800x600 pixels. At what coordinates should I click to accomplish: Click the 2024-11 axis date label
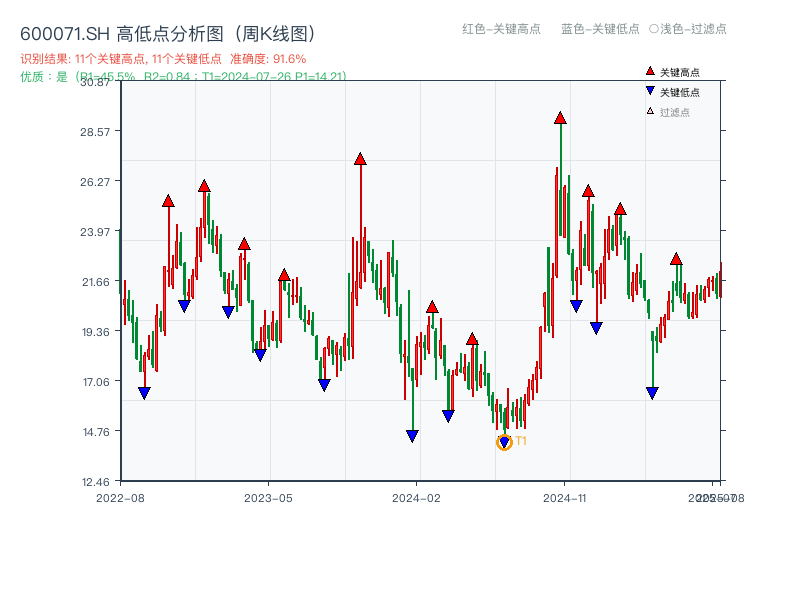564,497
